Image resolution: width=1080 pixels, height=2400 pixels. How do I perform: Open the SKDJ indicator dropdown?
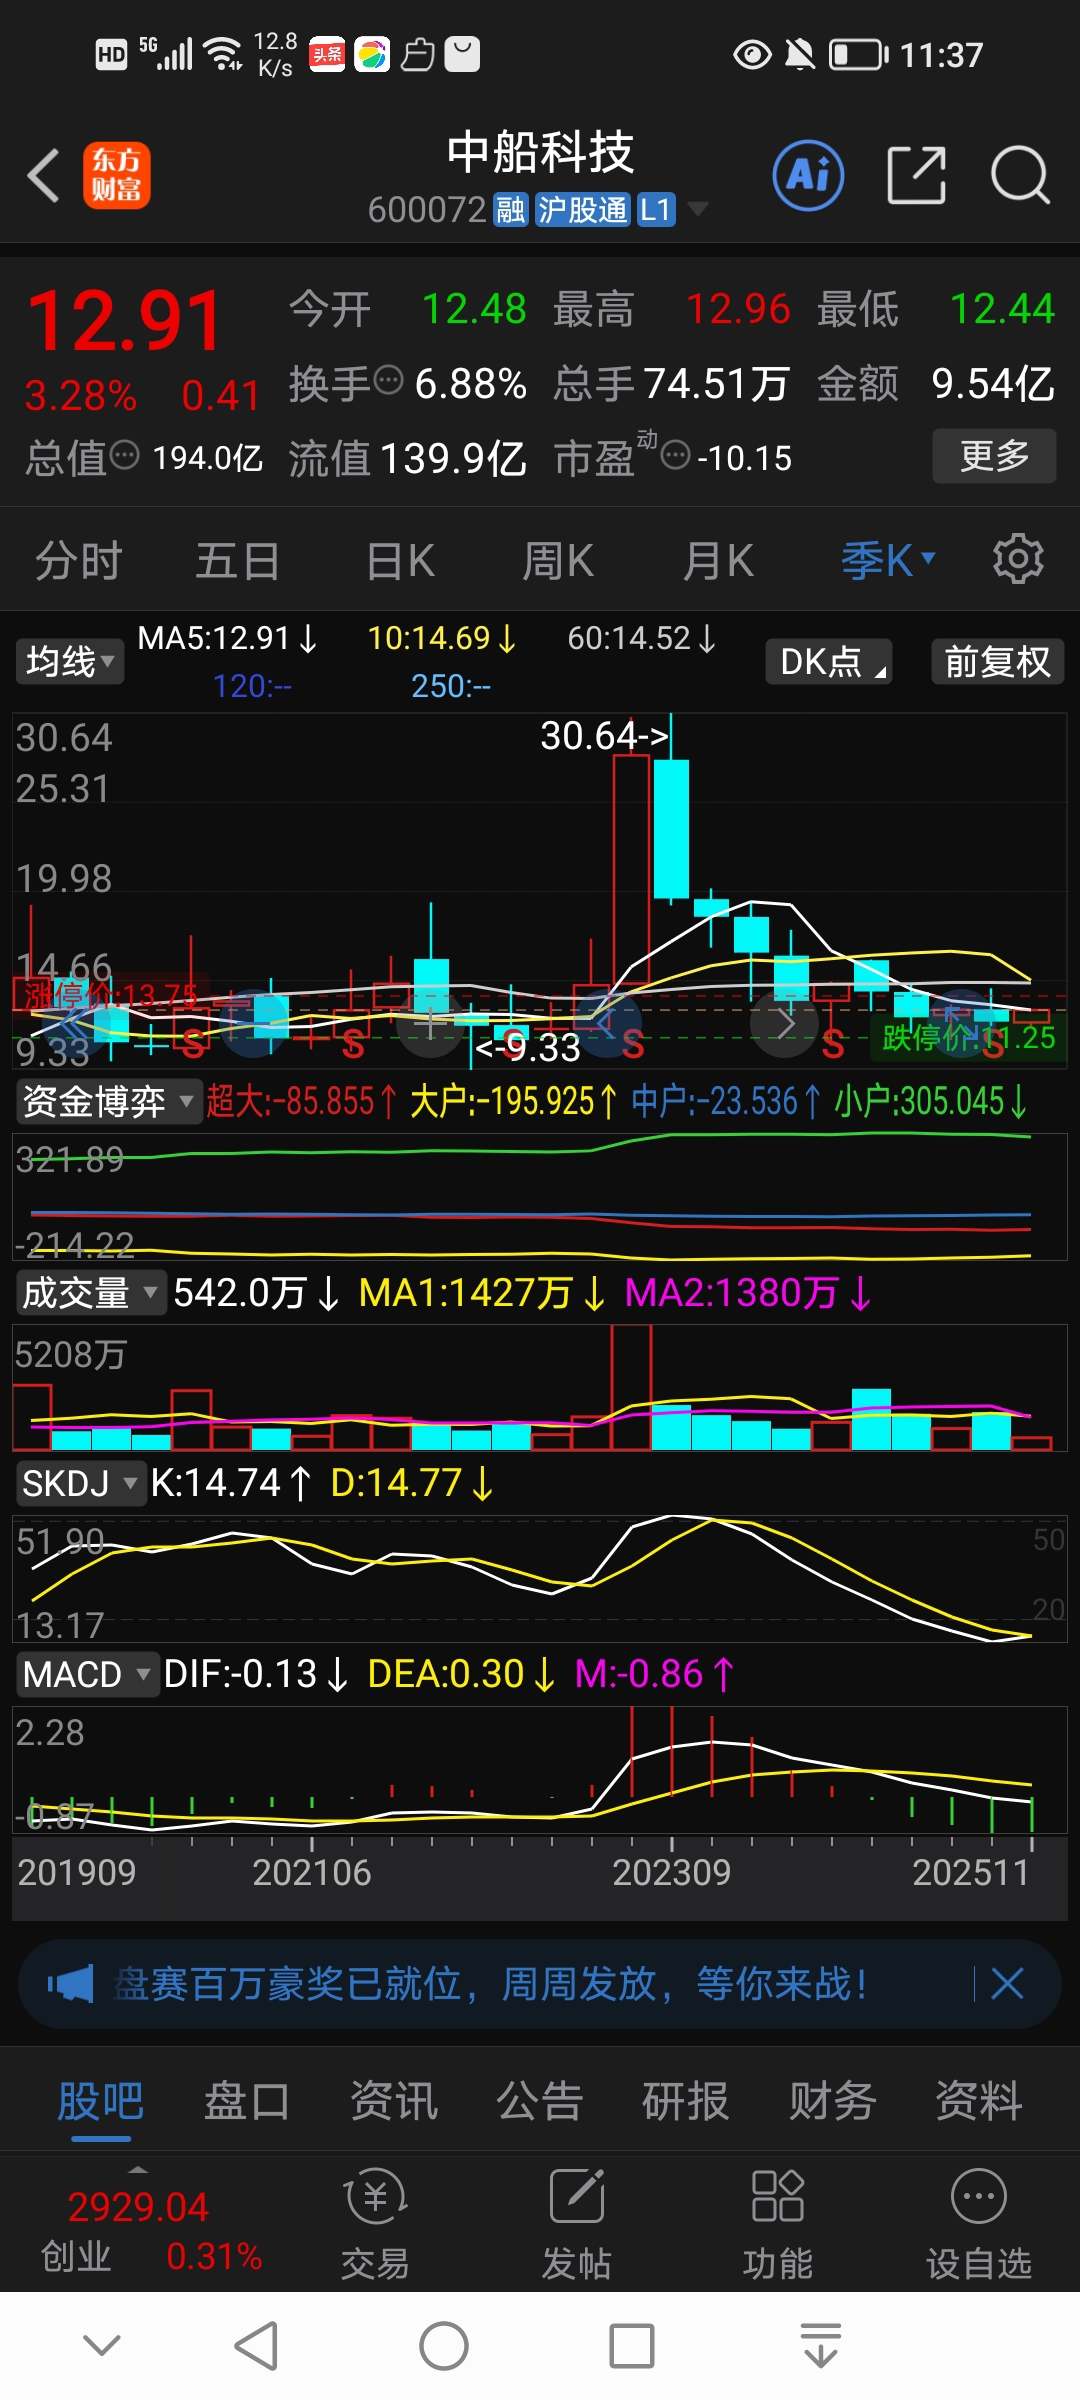click(80, 1483)
